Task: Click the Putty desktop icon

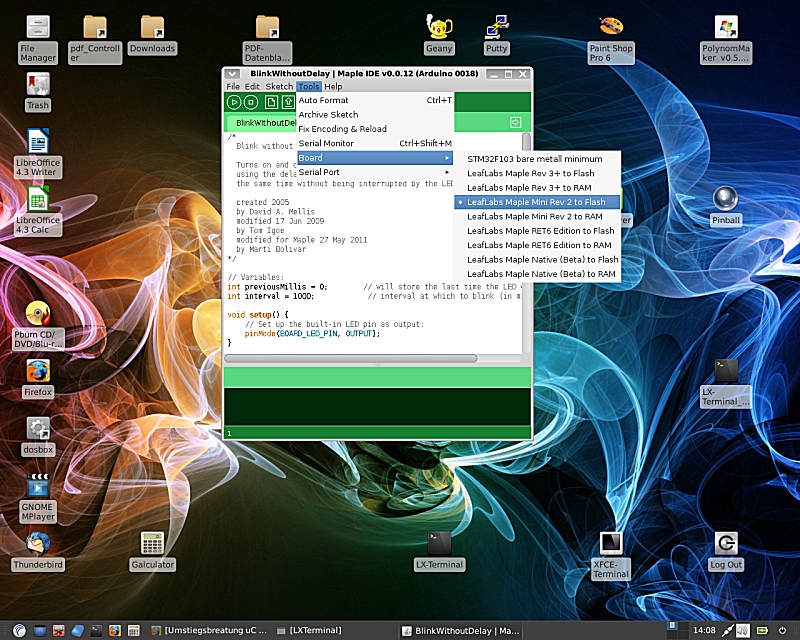Action: coord(496,35)
